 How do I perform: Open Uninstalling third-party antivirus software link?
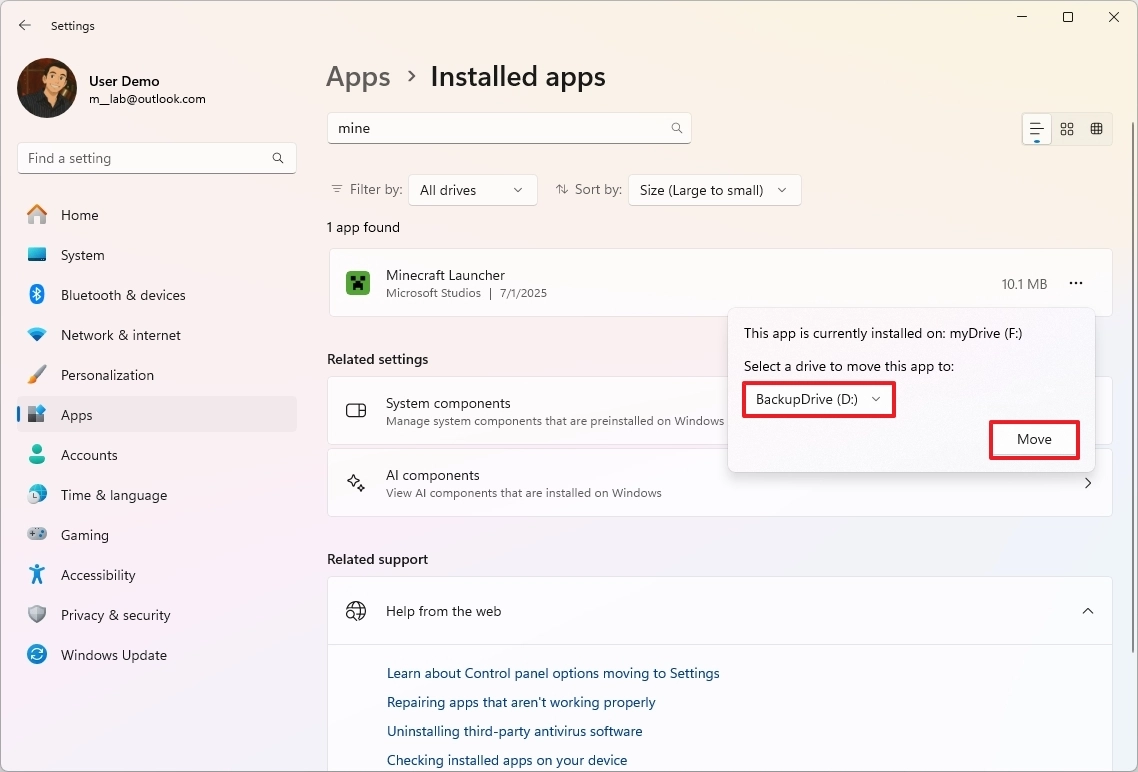click(x=515, y=731)
